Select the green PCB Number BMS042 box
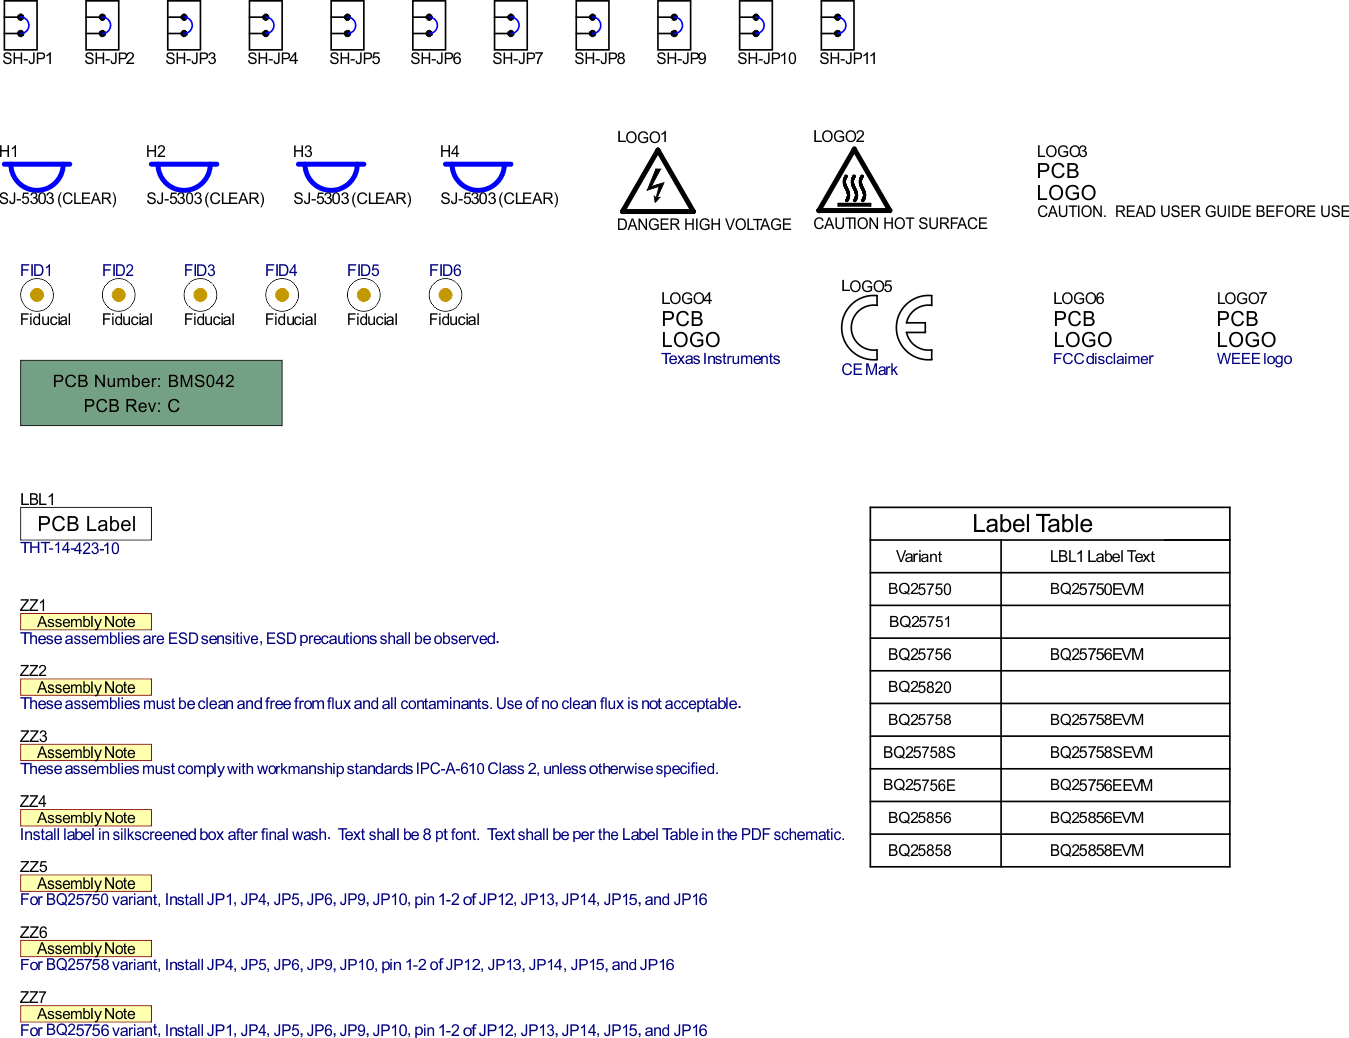Image resolution: width=1349 pixels, height=1038 pixels. [x=151, y=393]
